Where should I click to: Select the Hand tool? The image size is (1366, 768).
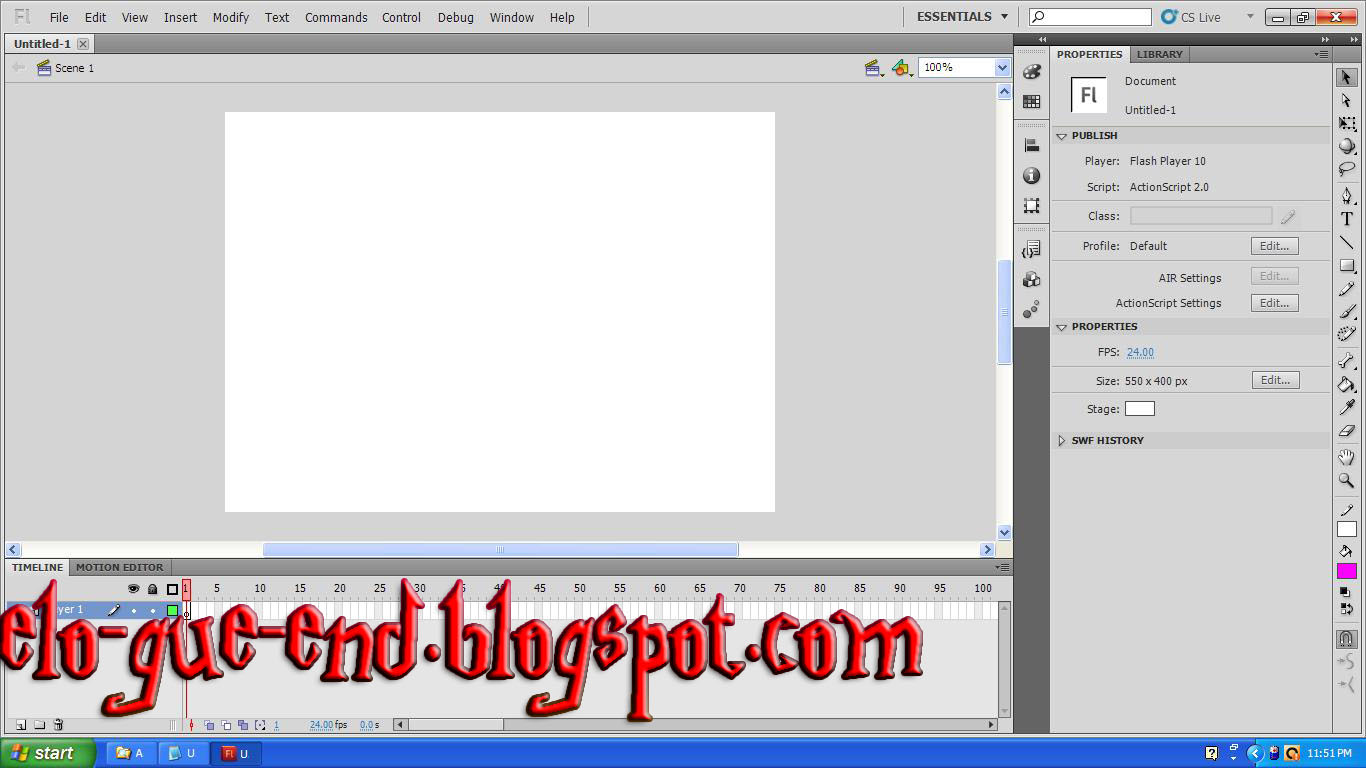(1347, 457)
